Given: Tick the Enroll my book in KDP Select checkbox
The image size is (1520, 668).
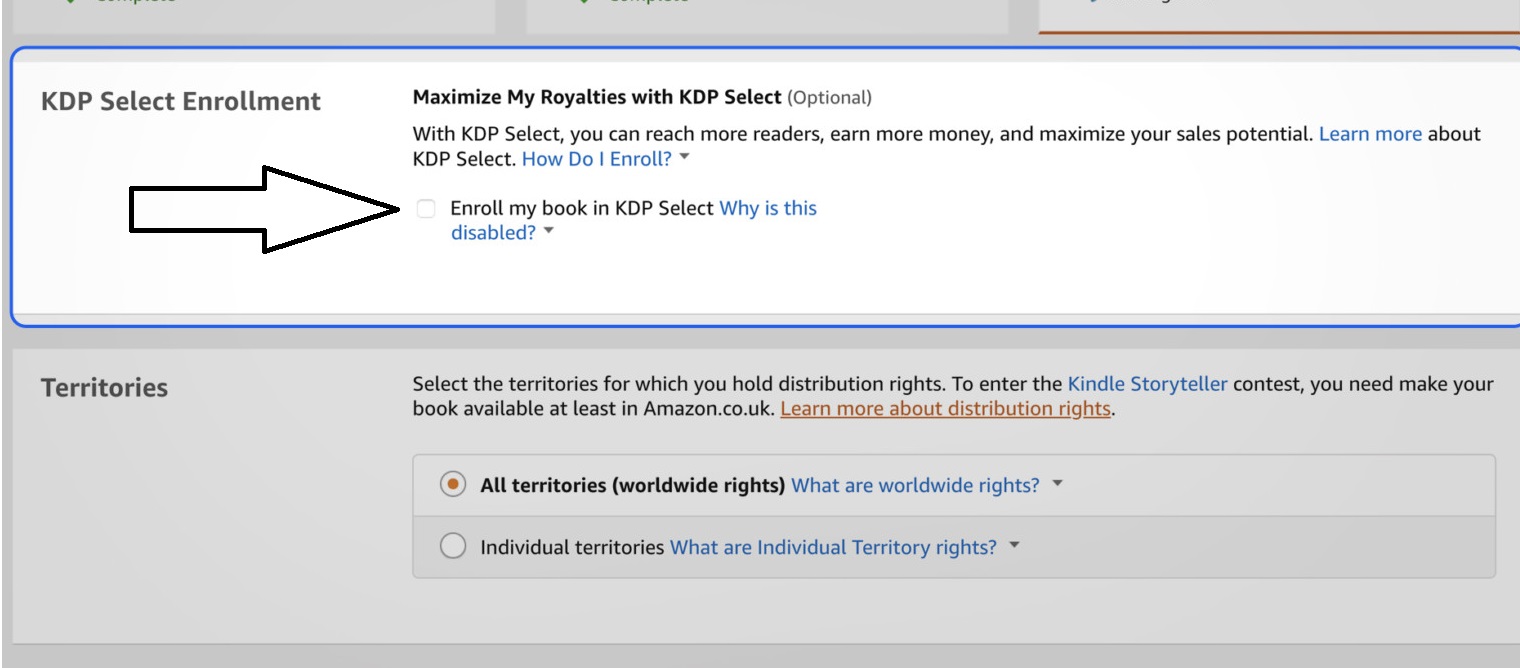Looking at the screenshot, I should point(426,208).
